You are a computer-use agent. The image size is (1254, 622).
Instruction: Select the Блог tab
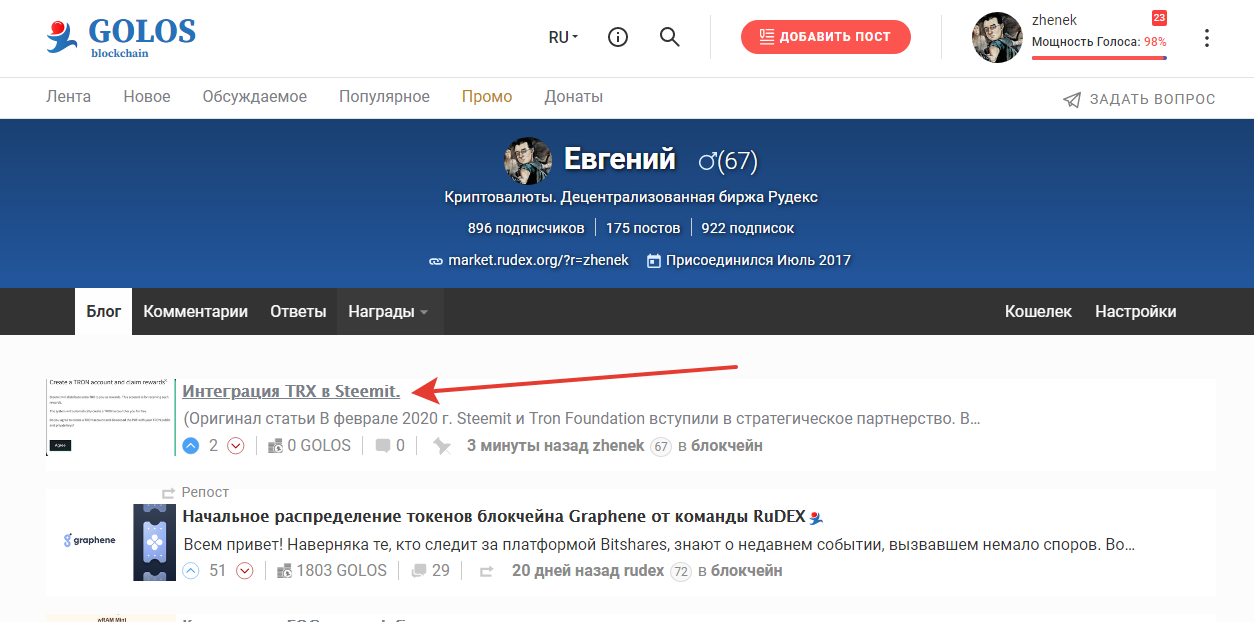pos(103,311)
